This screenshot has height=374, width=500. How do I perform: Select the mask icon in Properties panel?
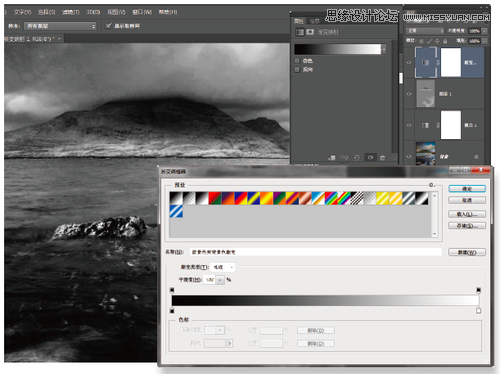[x=310, y=32]
